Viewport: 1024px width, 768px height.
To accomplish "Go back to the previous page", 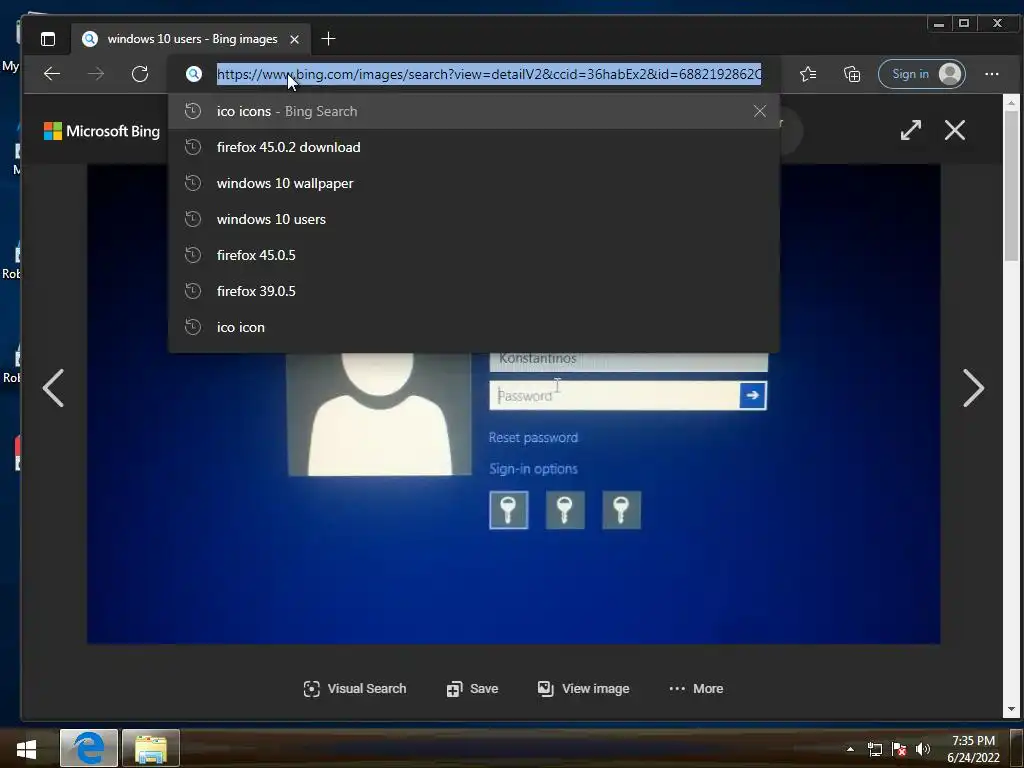I will (52, 74).
